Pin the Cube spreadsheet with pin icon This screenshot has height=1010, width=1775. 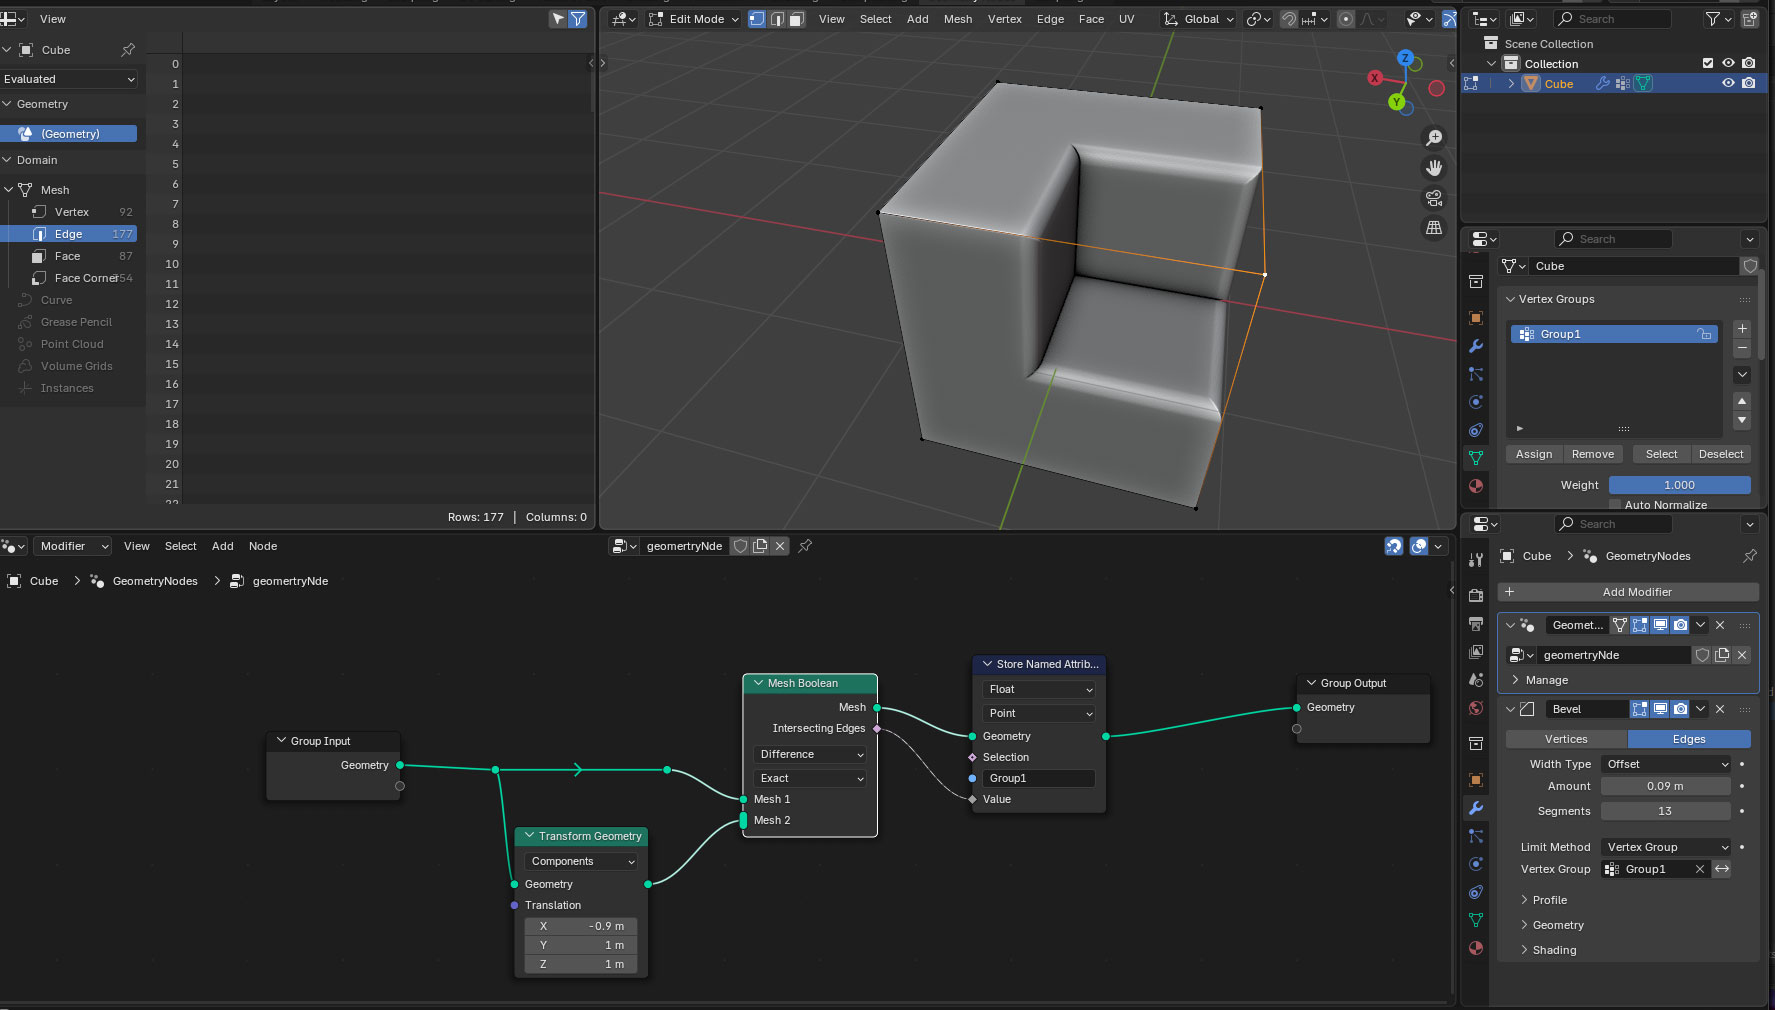tap(128, 50)
